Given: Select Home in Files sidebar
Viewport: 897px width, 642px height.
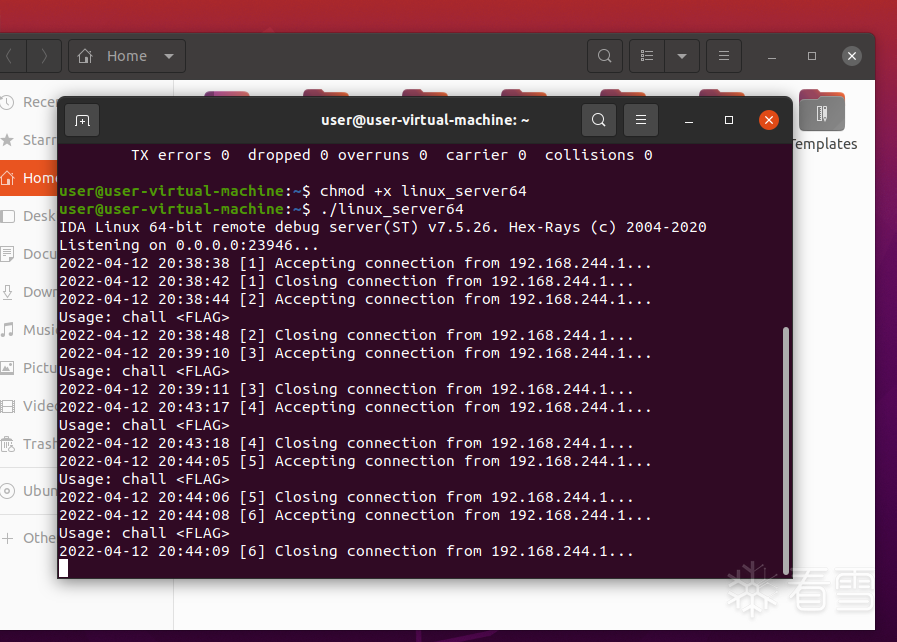Looking at the screenshot, I should pos(29,178).
